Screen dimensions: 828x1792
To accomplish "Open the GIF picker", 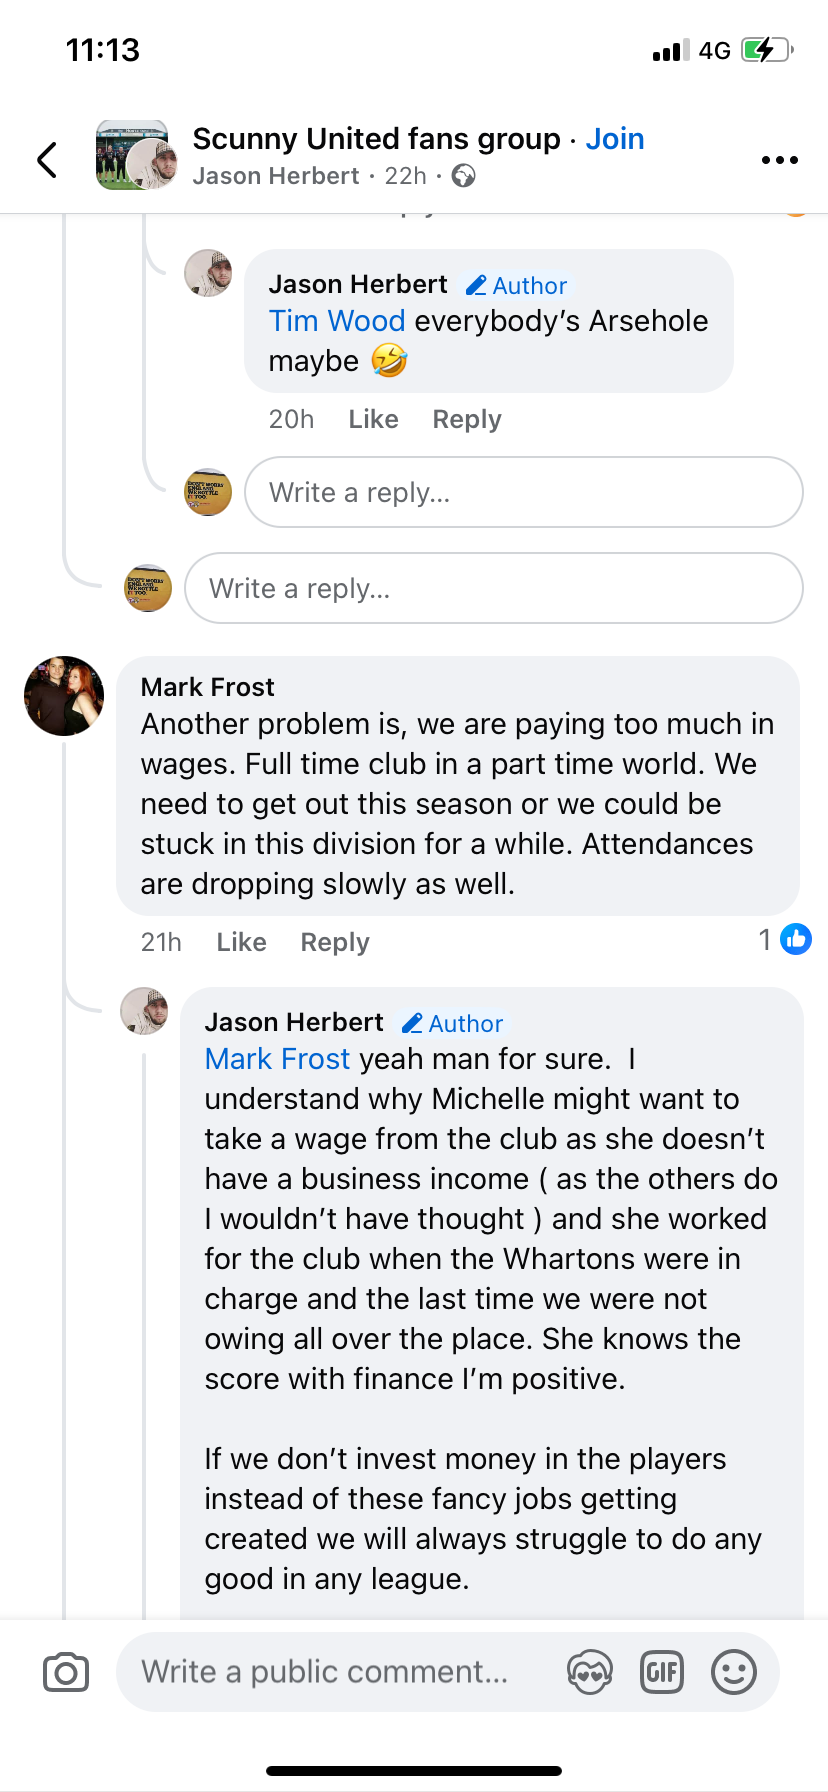I will click(661, 1672).
